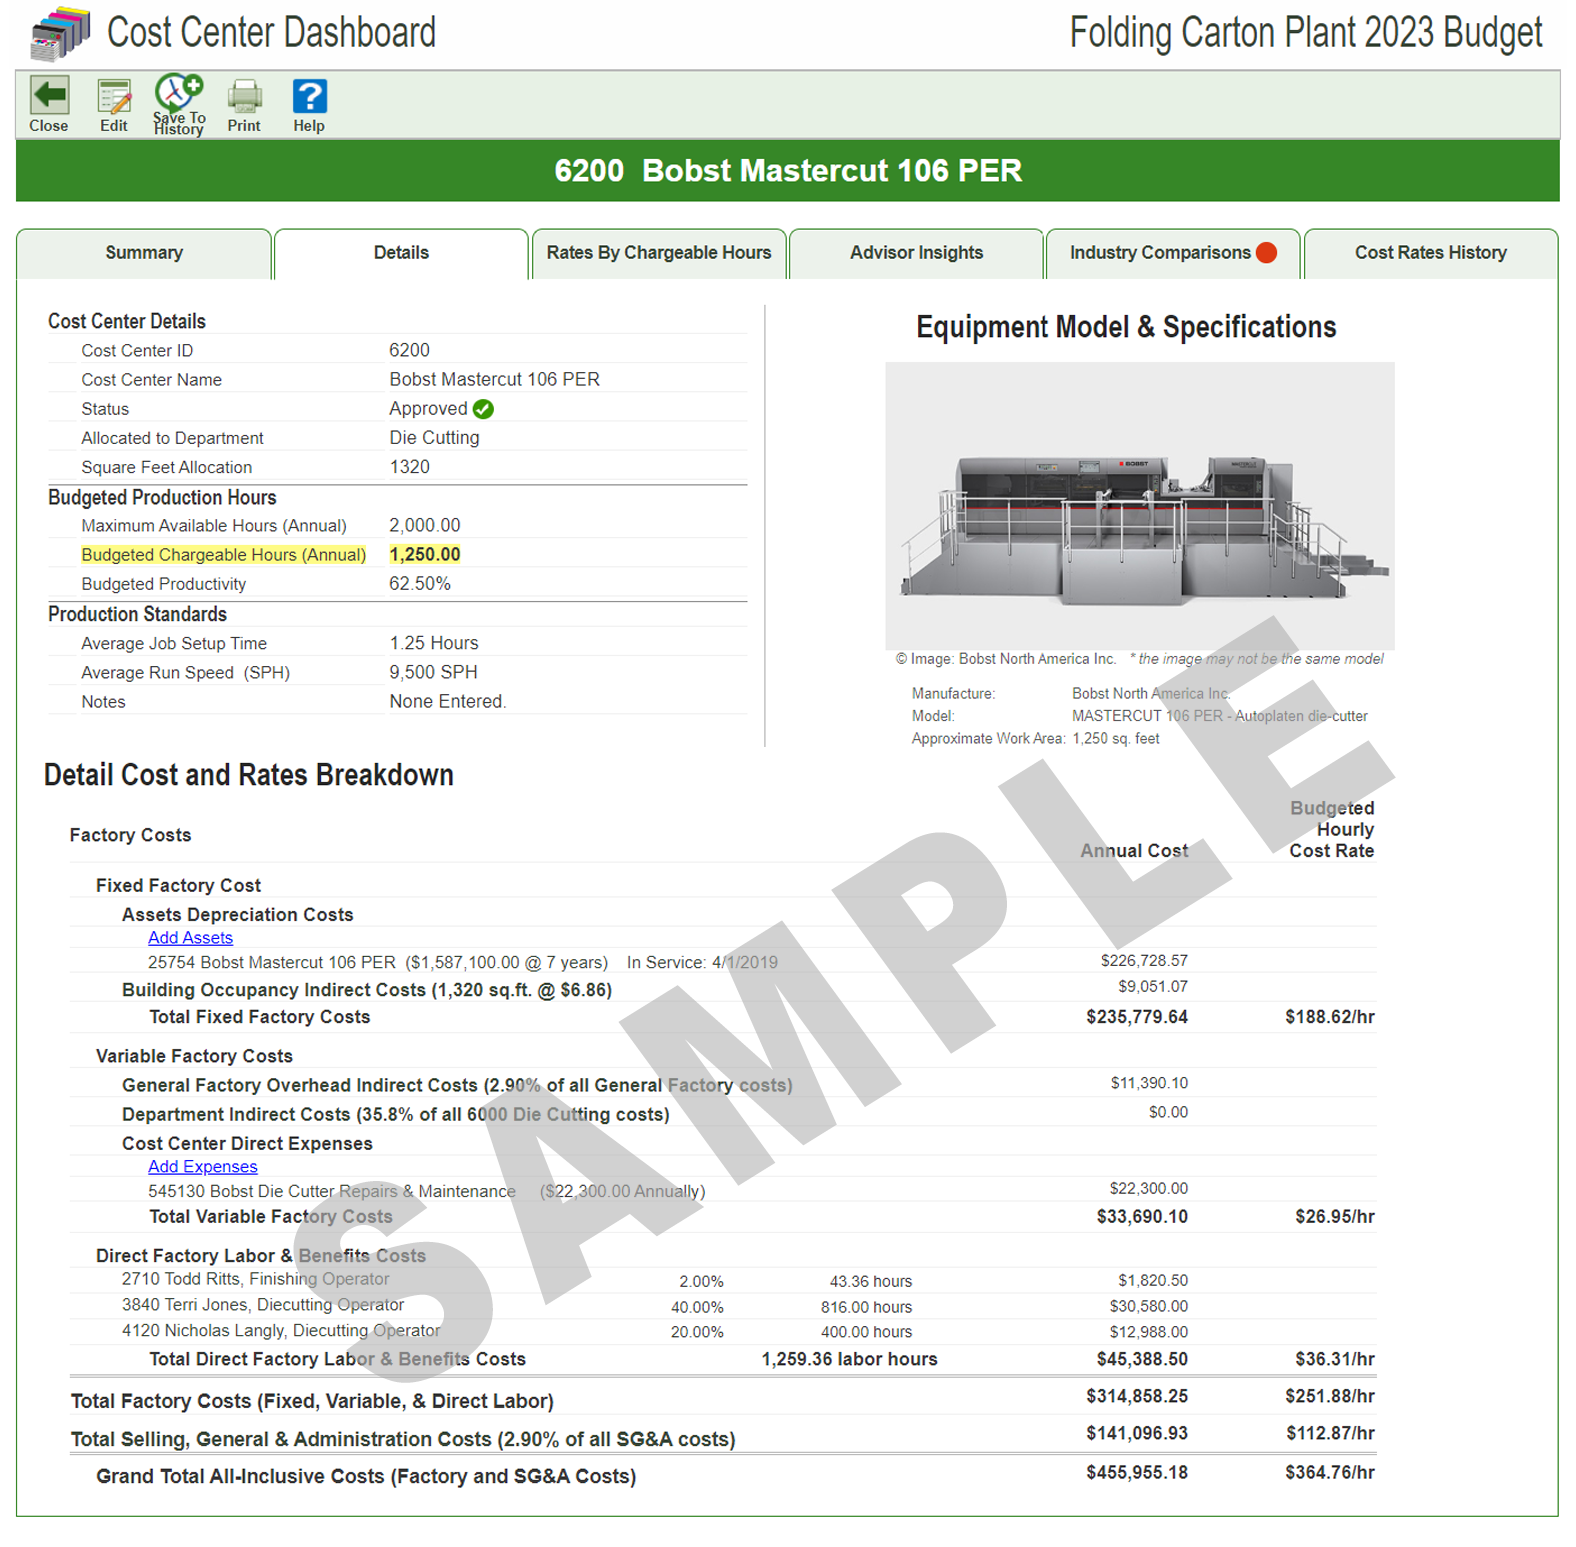Click Grand Total rate $364.76/hr
Screen dimensions: 1576x1547
point(1329,1472)
